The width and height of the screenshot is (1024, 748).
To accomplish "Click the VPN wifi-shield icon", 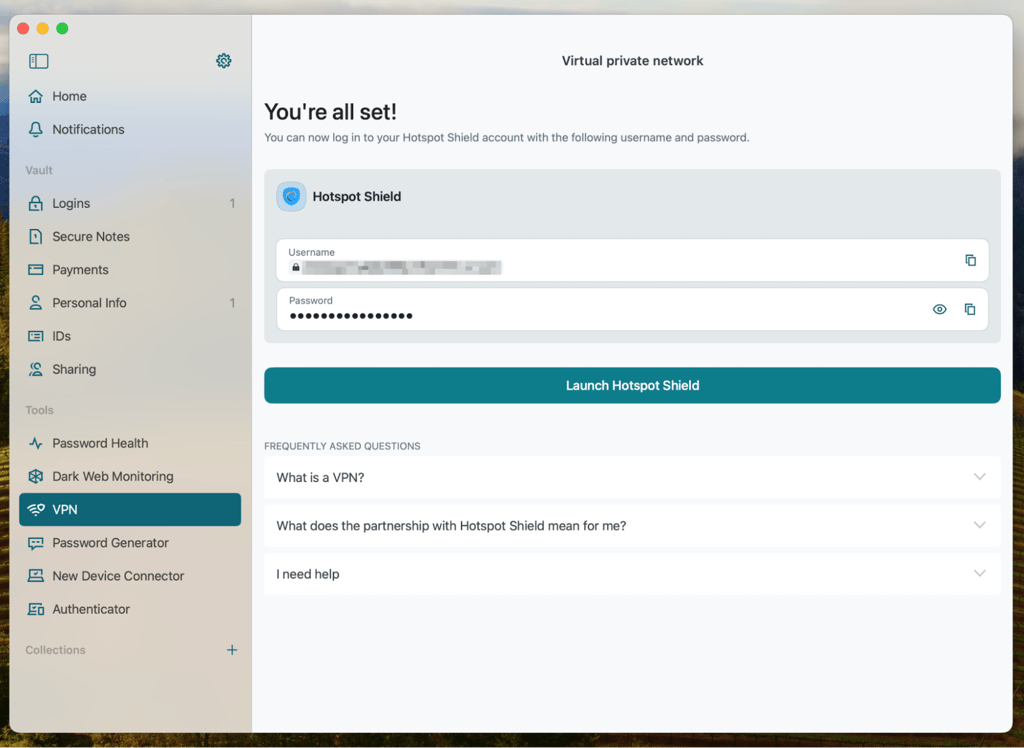I will tap(35, 510).
